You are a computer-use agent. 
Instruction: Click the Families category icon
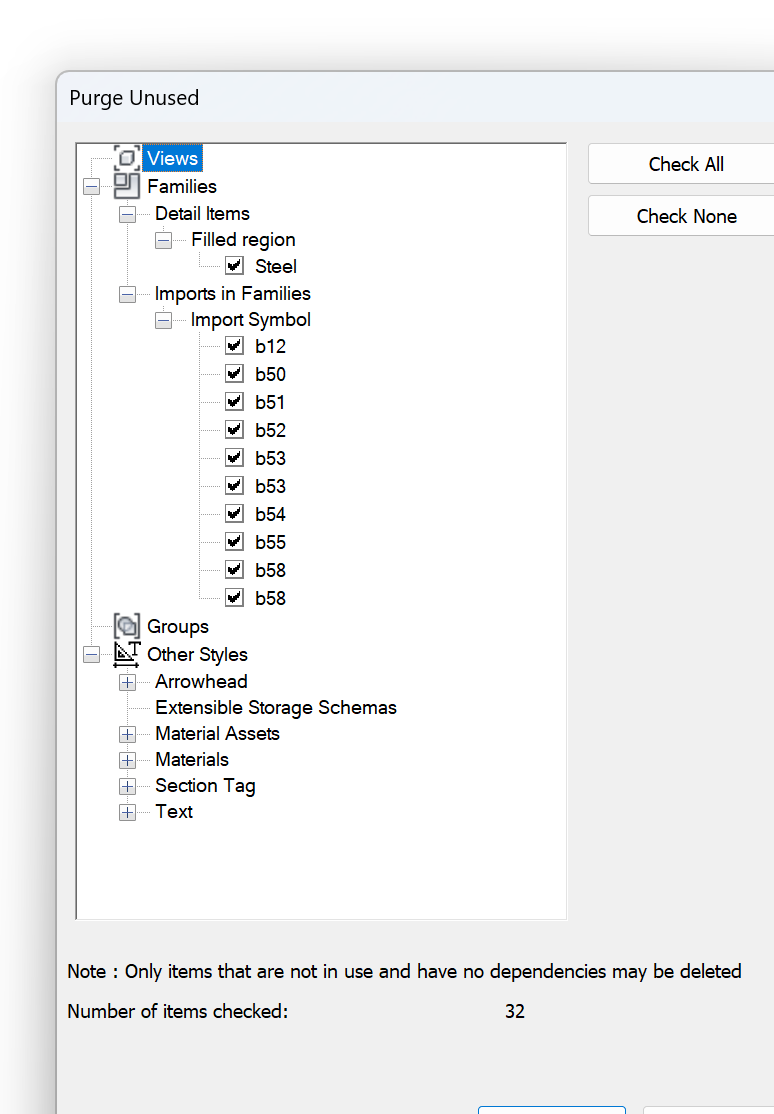point(127,186)
